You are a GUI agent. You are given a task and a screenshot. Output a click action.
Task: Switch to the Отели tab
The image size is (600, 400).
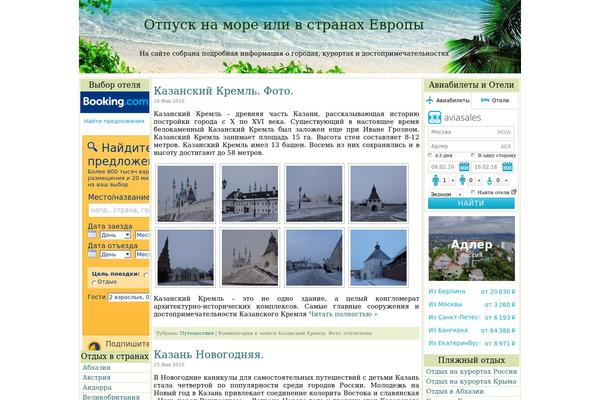tap(495, 100)
